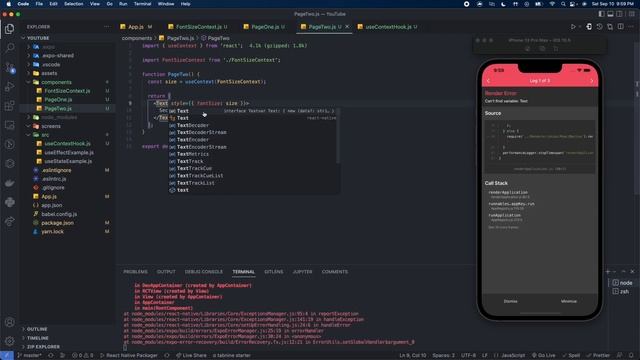Viewport: 640px width, 360px height.
Task: Open Run and Debug view
Action: 9,86
